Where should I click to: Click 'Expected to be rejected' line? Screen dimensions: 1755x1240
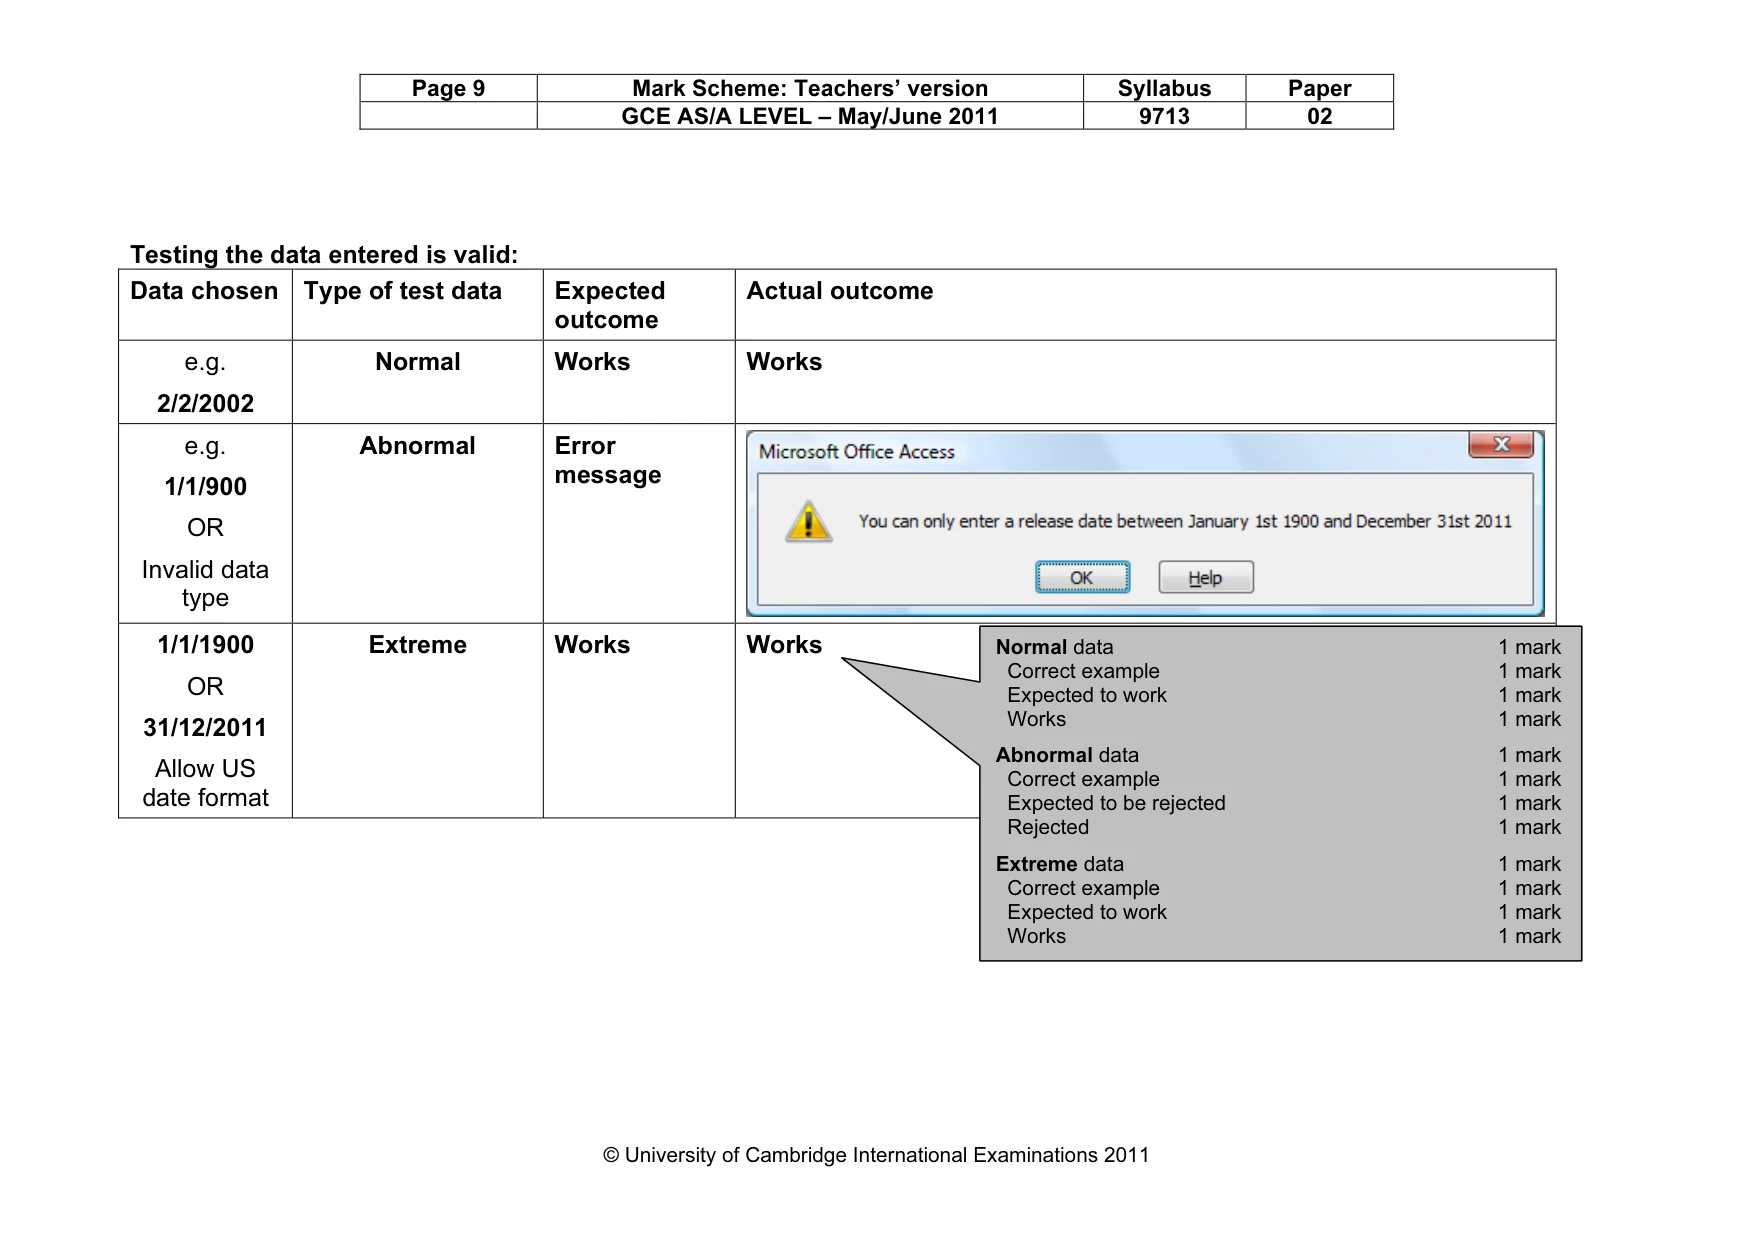(1116, 803)
